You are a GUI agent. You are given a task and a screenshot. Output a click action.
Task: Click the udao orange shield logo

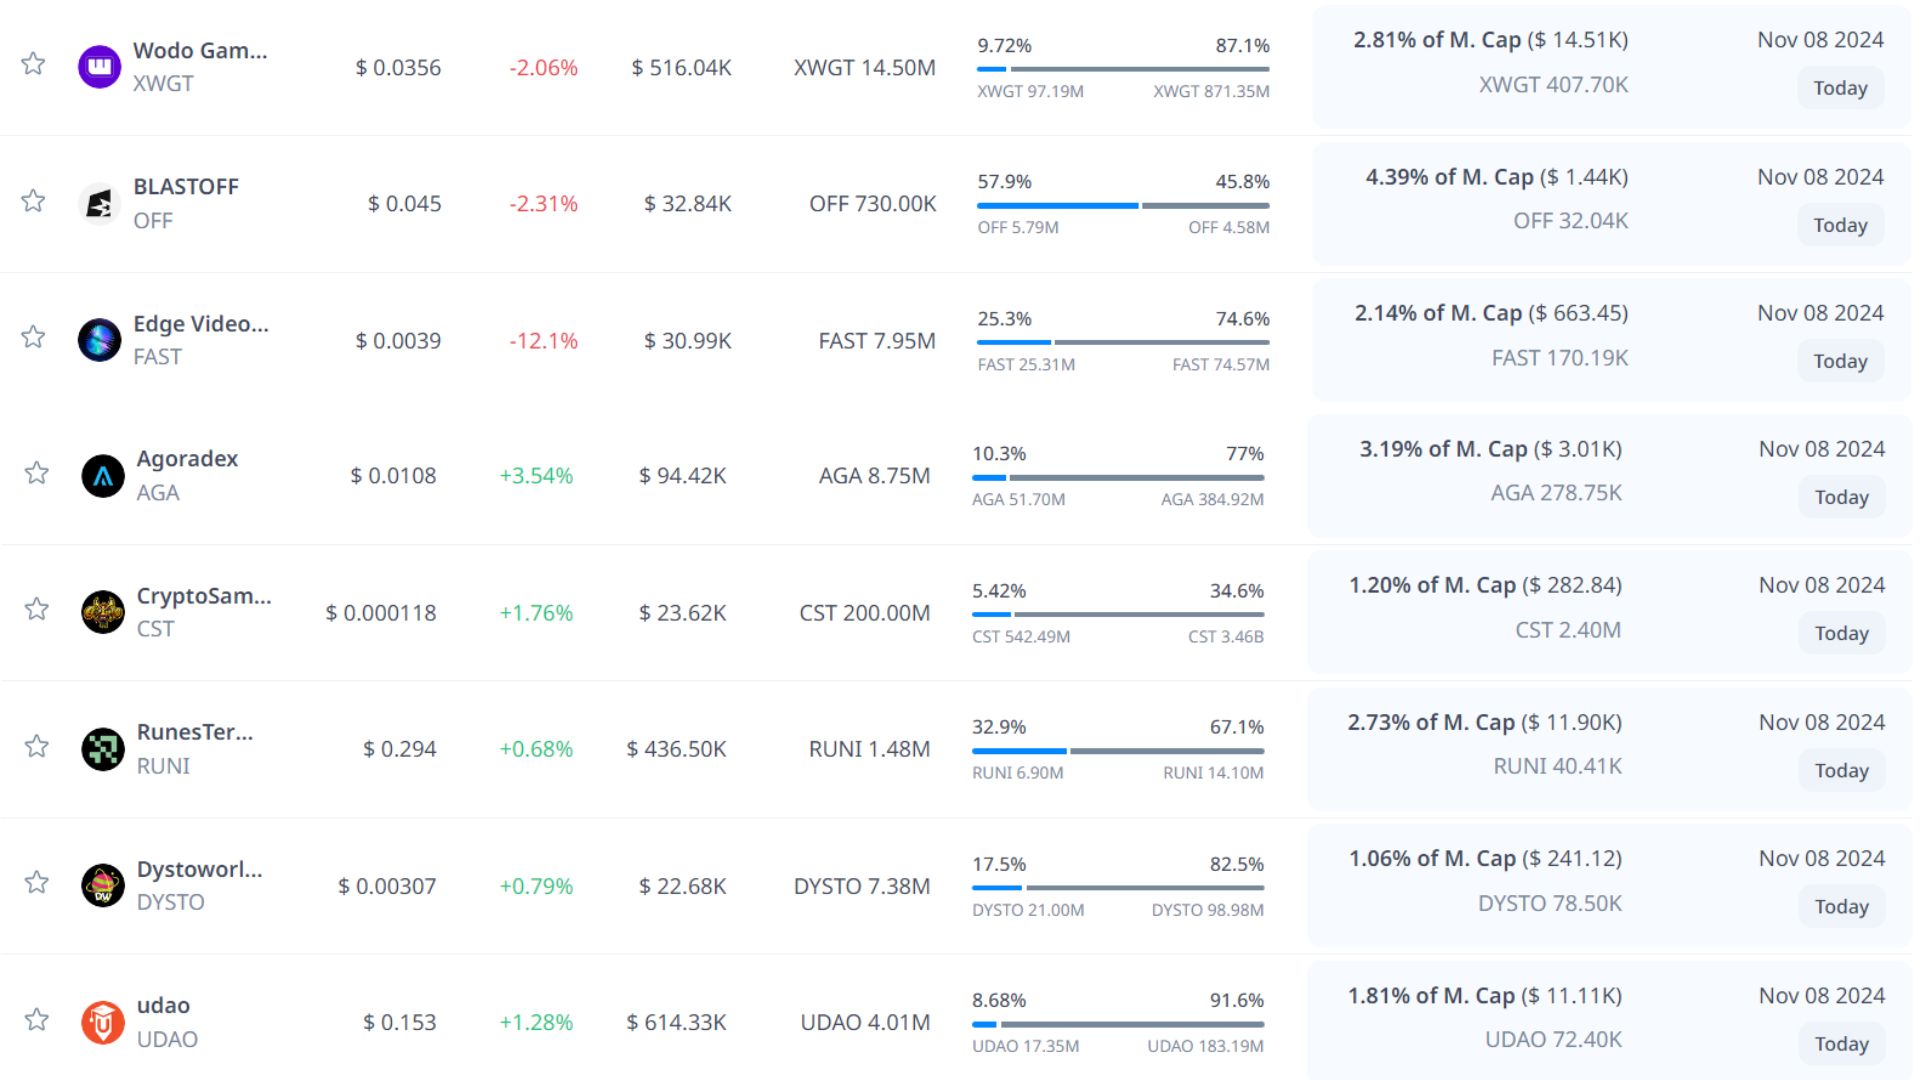click(102, 1022)
